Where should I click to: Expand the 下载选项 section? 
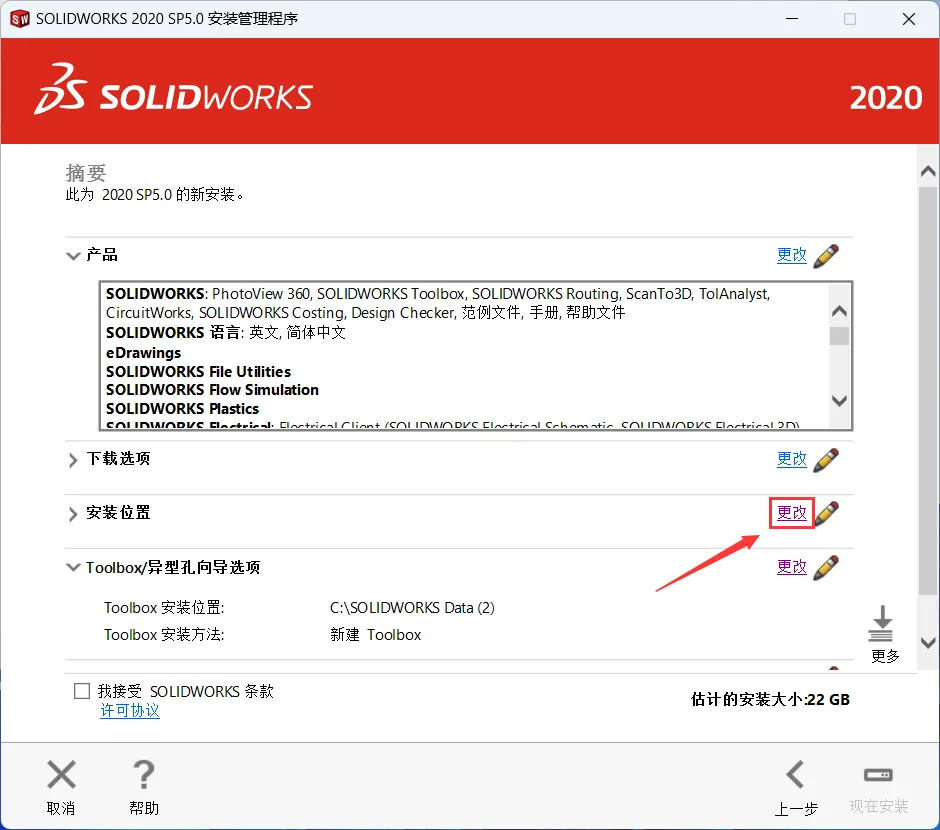click(73, 460)
